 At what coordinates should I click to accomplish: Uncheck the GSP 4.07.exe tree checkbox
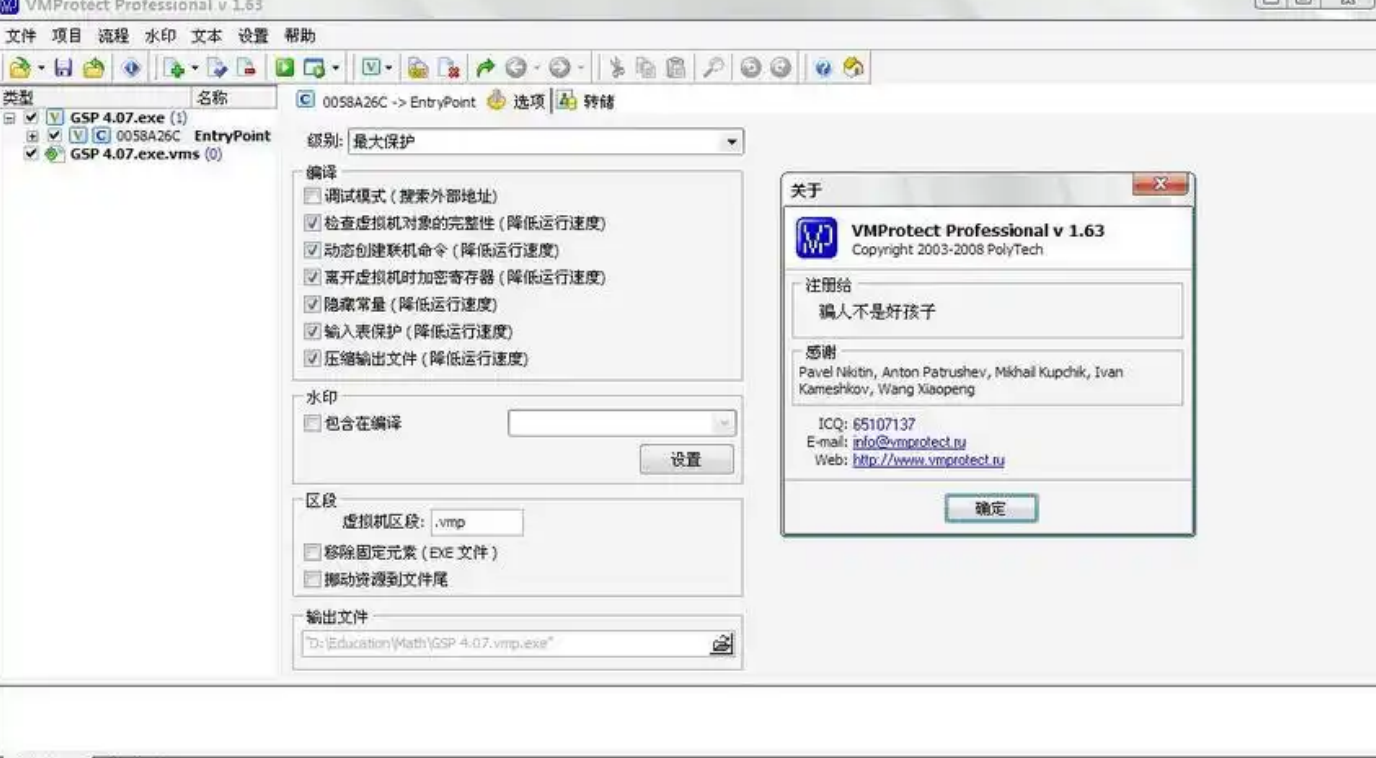point(32,118)
